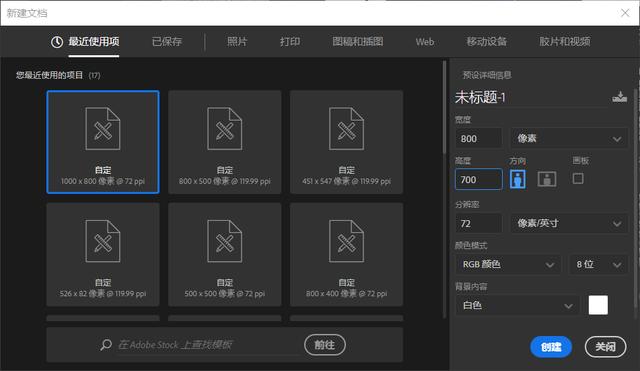Switch to the 图稿和插图 tab
The height and width of the screenshot is (371, 640).
pyautogui.click(x=358, y=42)
